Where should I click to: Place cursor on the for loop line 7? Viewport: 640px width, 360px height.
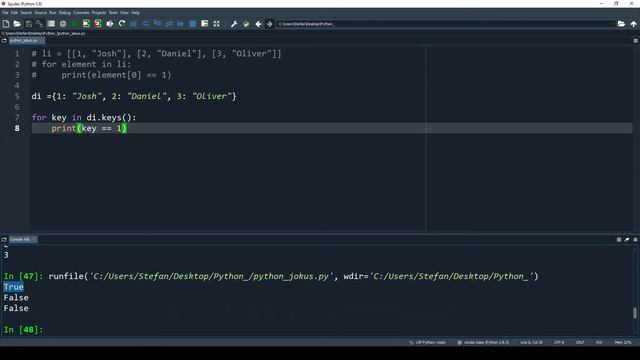tap(84, 118)
